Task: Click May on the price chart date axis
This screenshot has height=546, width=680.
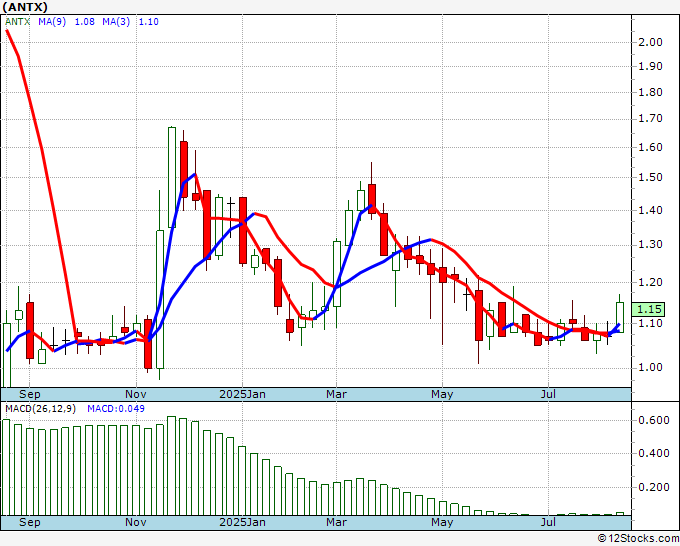Action: (442, 394)
